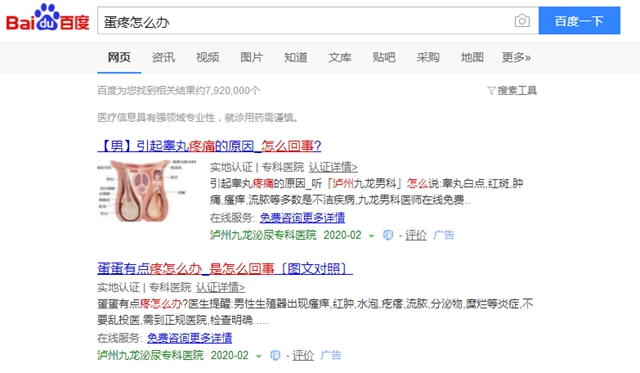Click 广告 label in second result
The height and width of the screenshot is (373, 640).
coord(331,355)
